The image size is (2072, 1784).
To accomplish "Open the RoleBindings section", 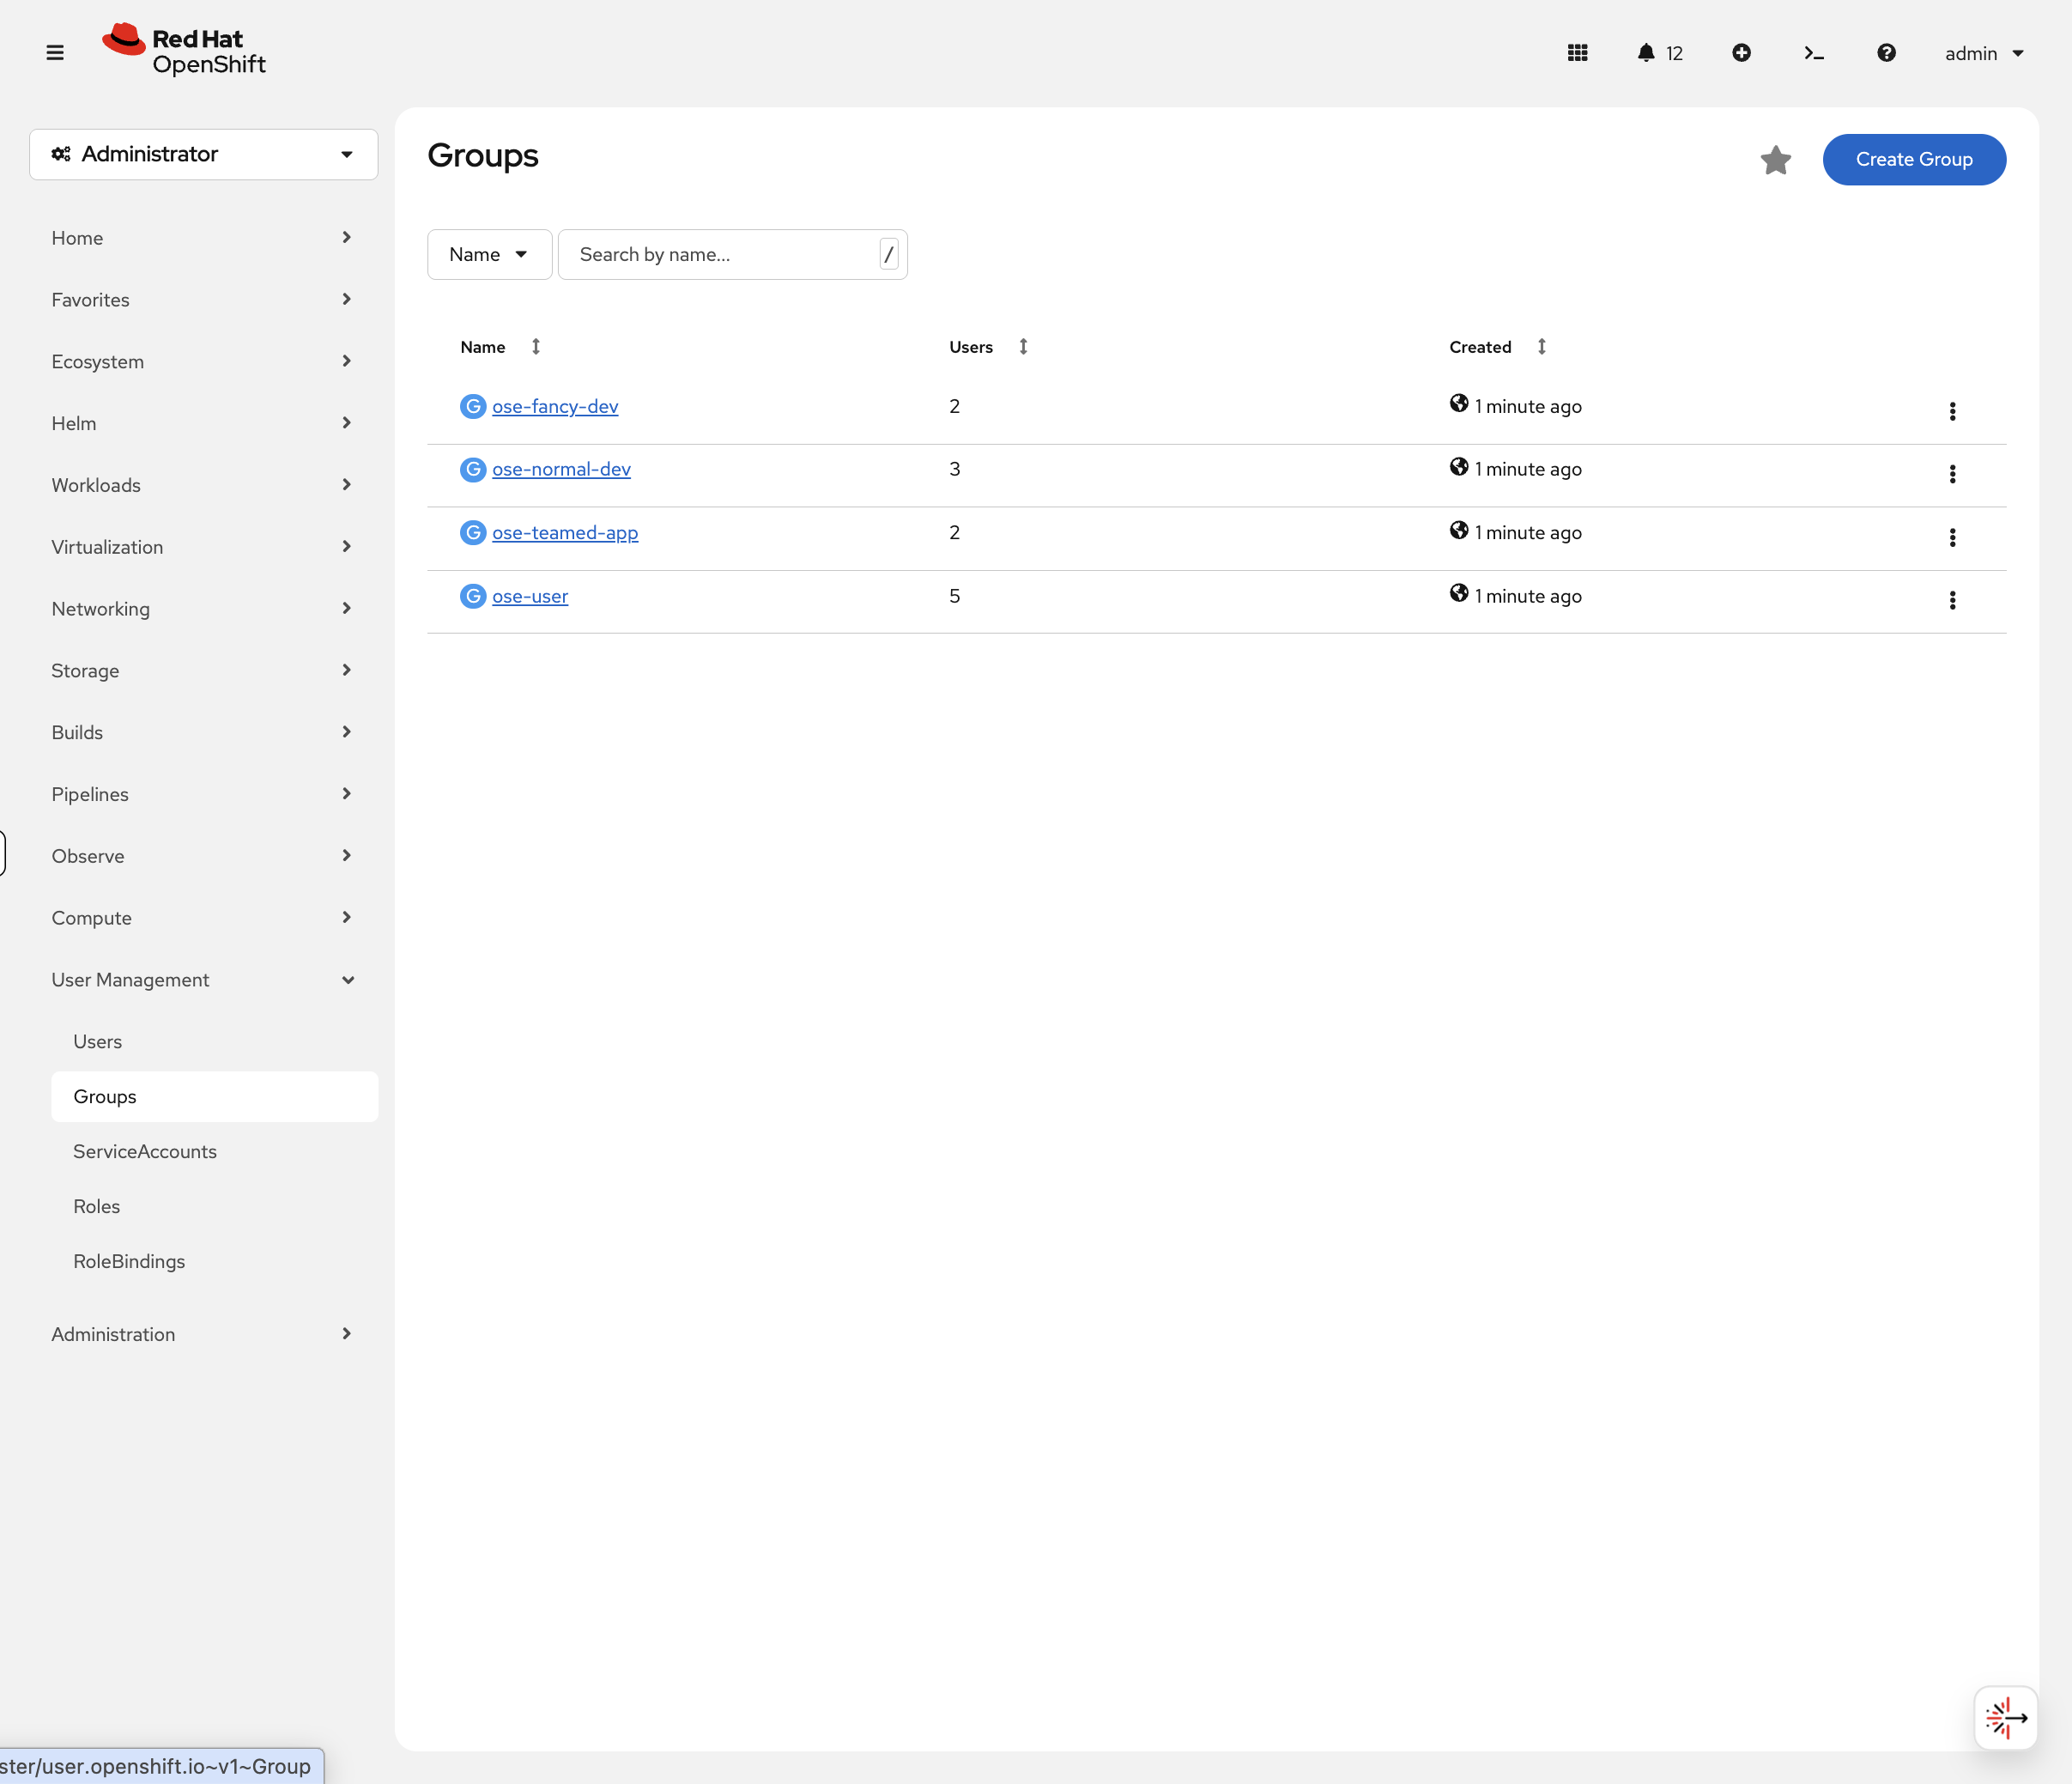I will click(129, 1261).
